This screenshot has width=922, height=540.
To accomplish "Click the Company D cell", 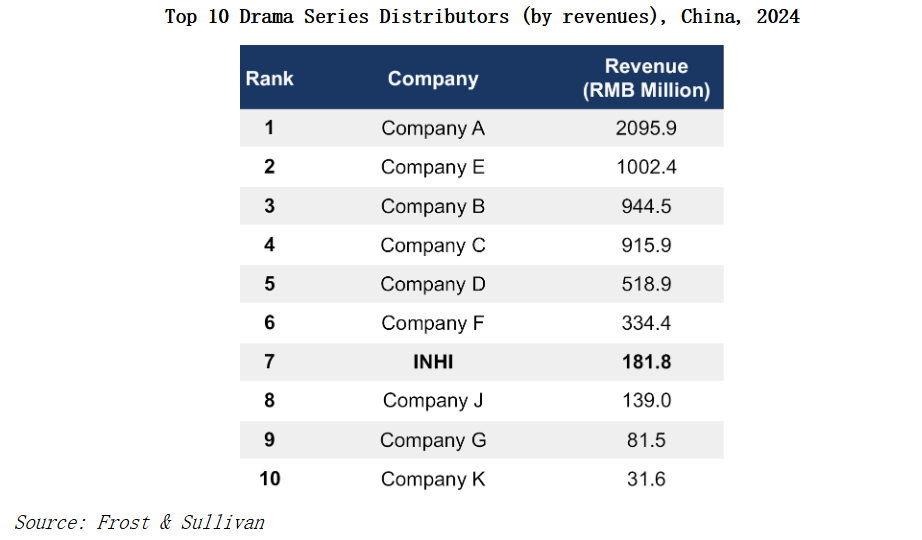I will click(433, 284).
